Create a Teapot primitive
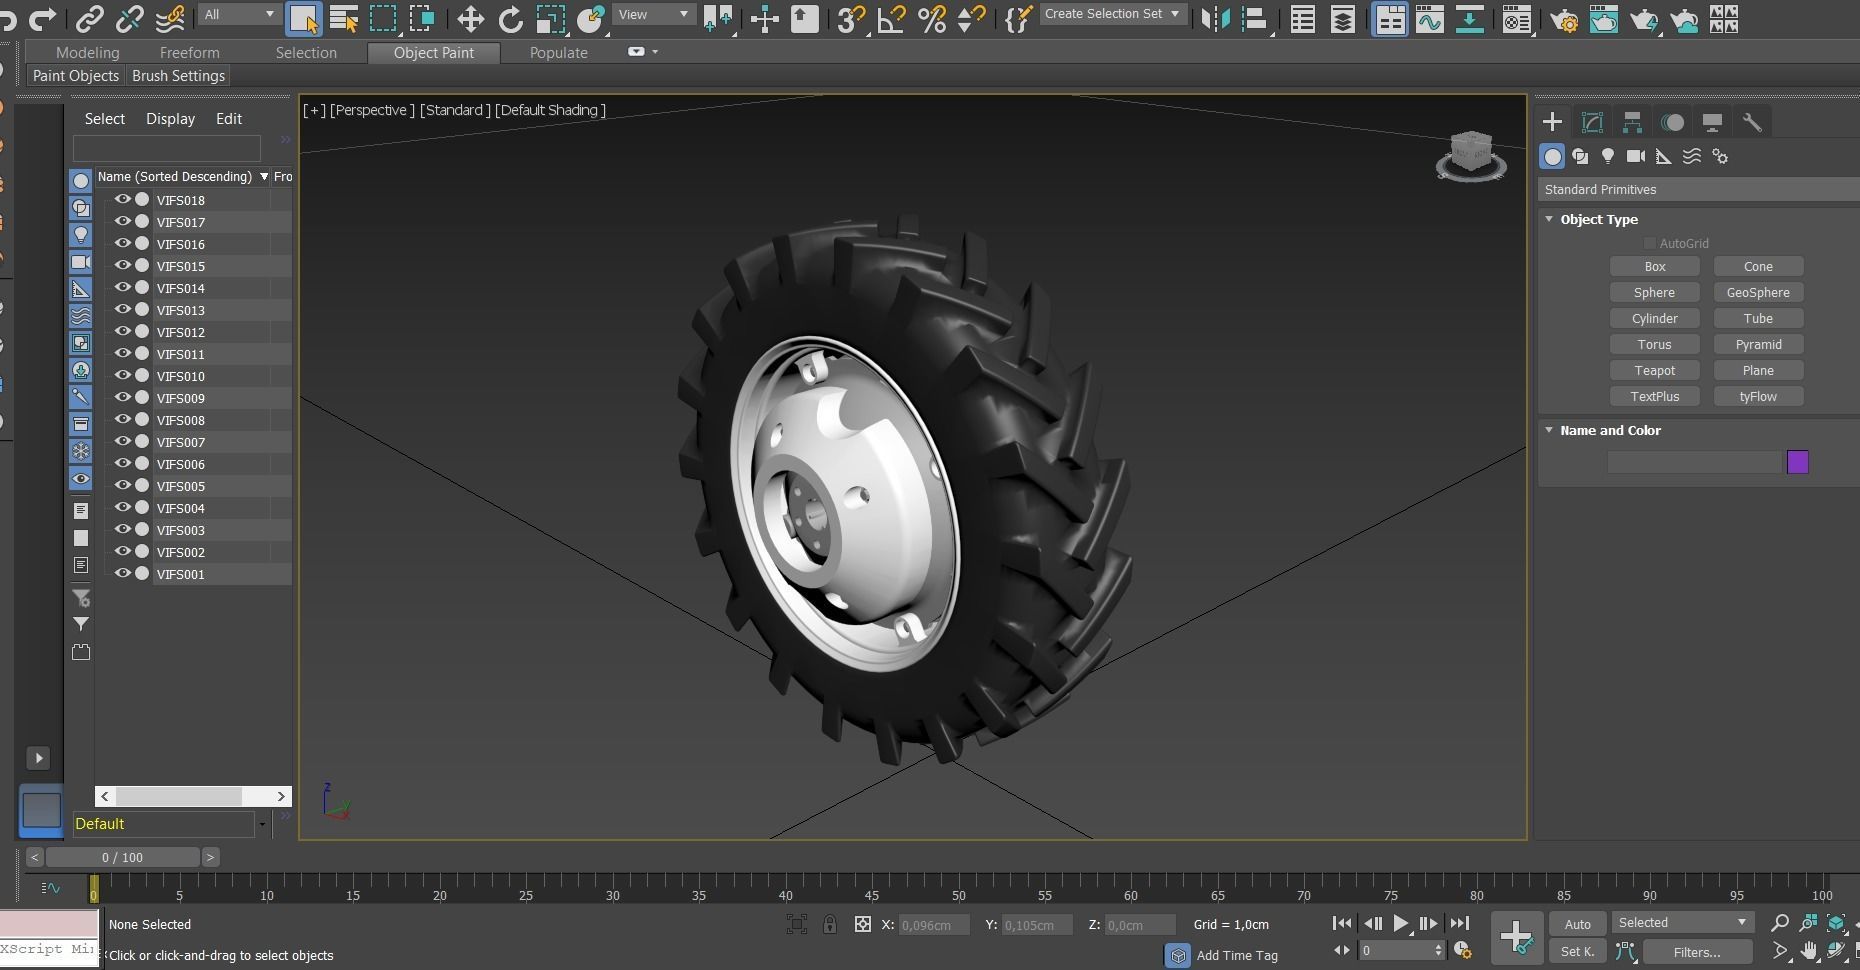Viewport: 1860px width, 970px height. pos(1655,370)
